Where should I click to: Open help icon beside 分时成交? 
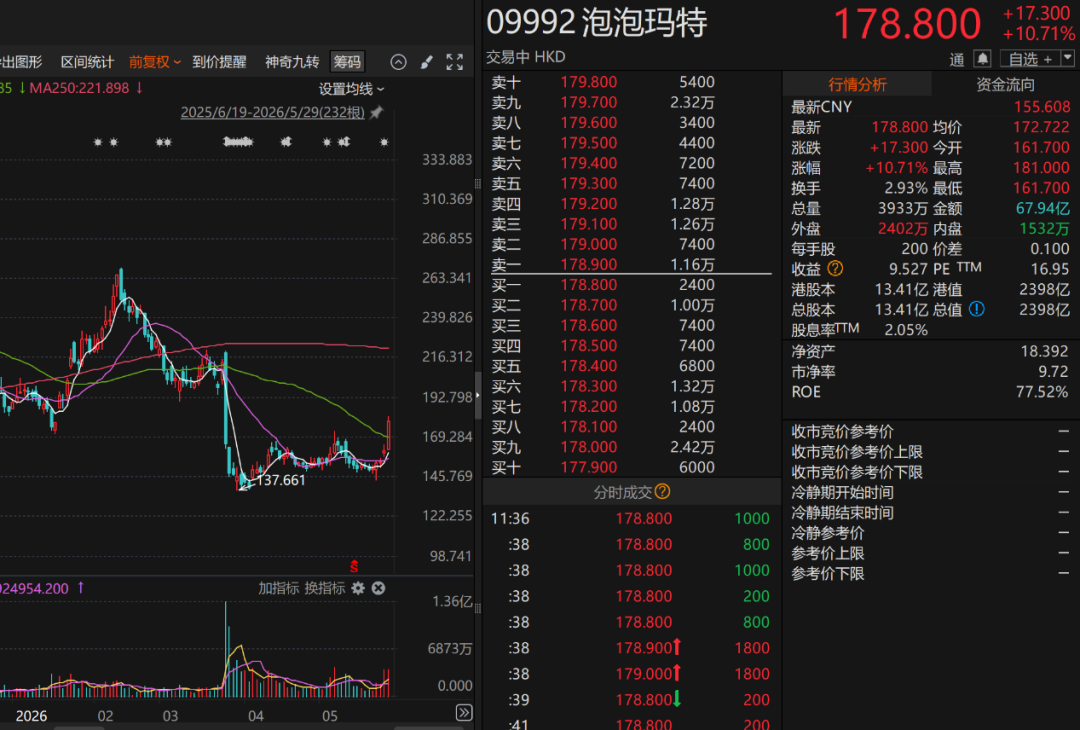click(x=662, y=492)
